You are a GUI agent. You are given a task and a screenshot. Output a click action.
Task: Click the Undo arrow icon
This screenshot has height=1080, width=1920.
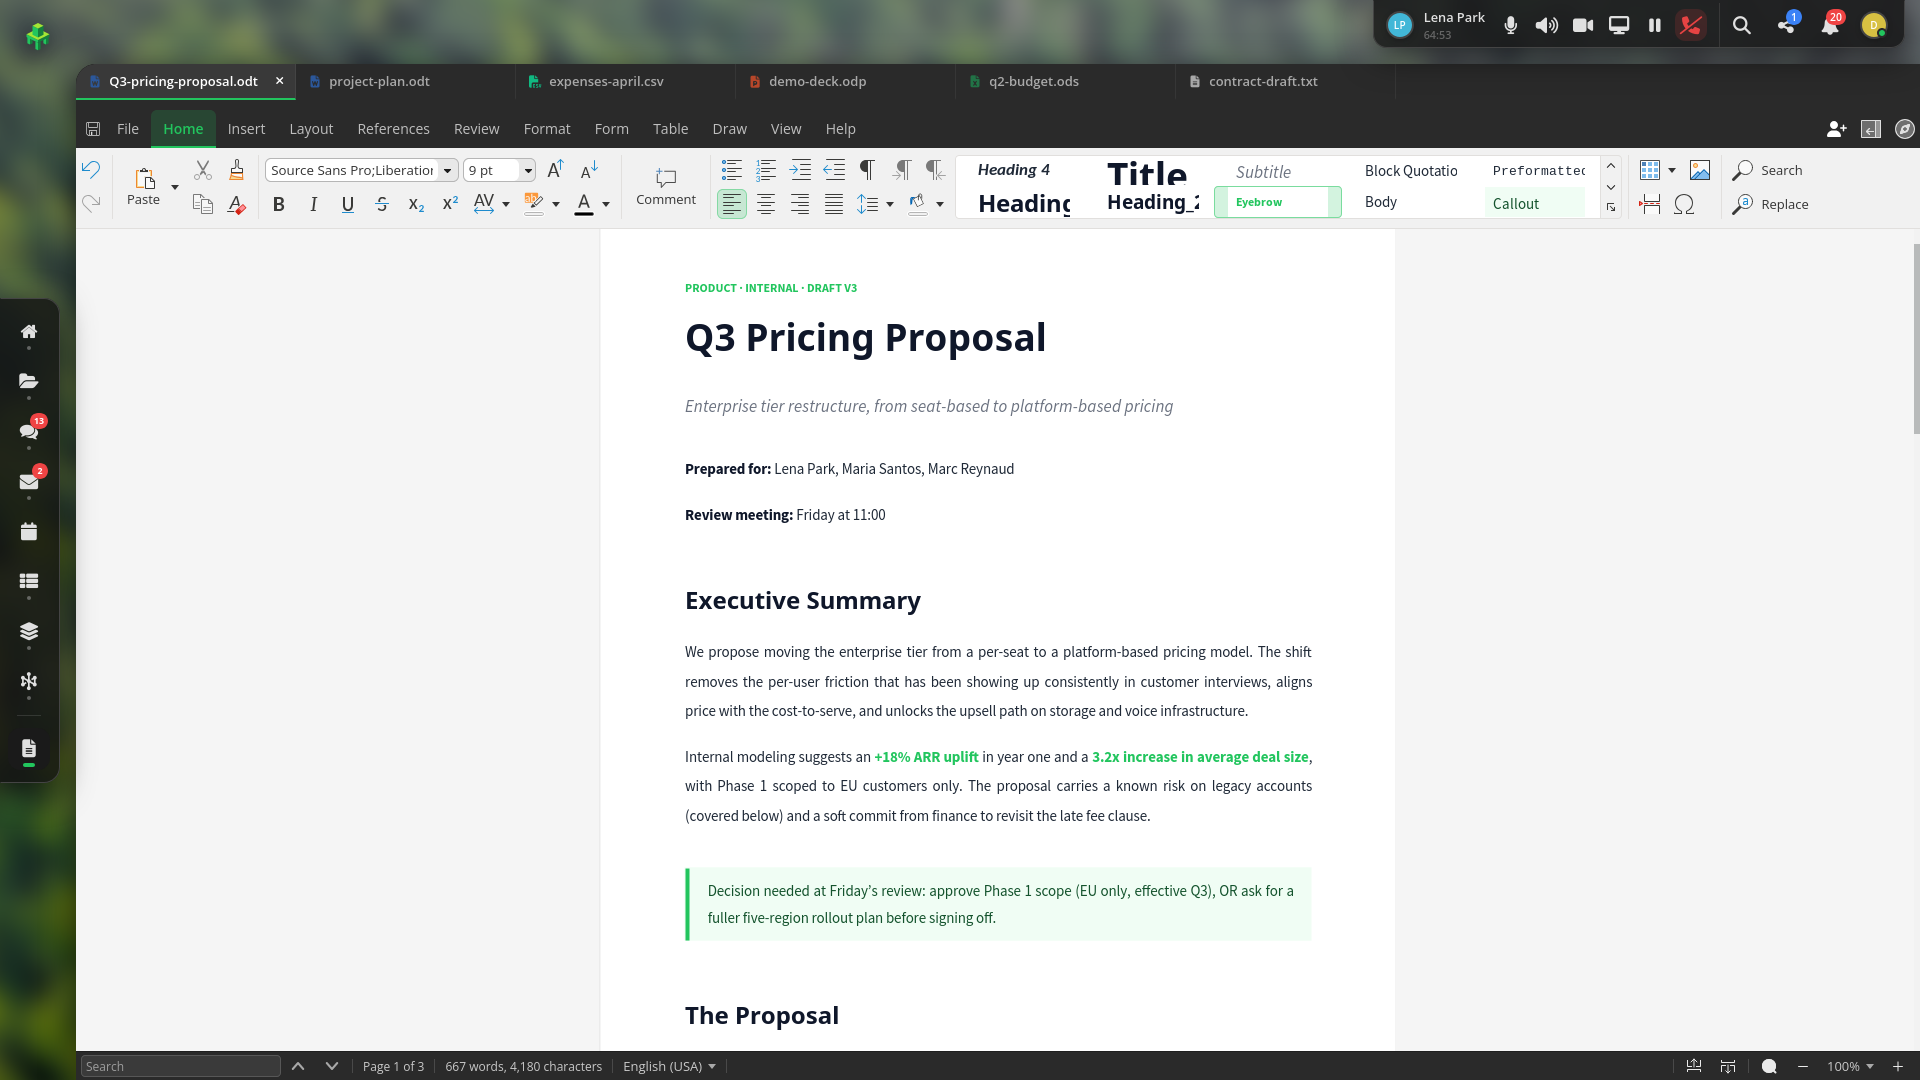[x=91, y=170]
